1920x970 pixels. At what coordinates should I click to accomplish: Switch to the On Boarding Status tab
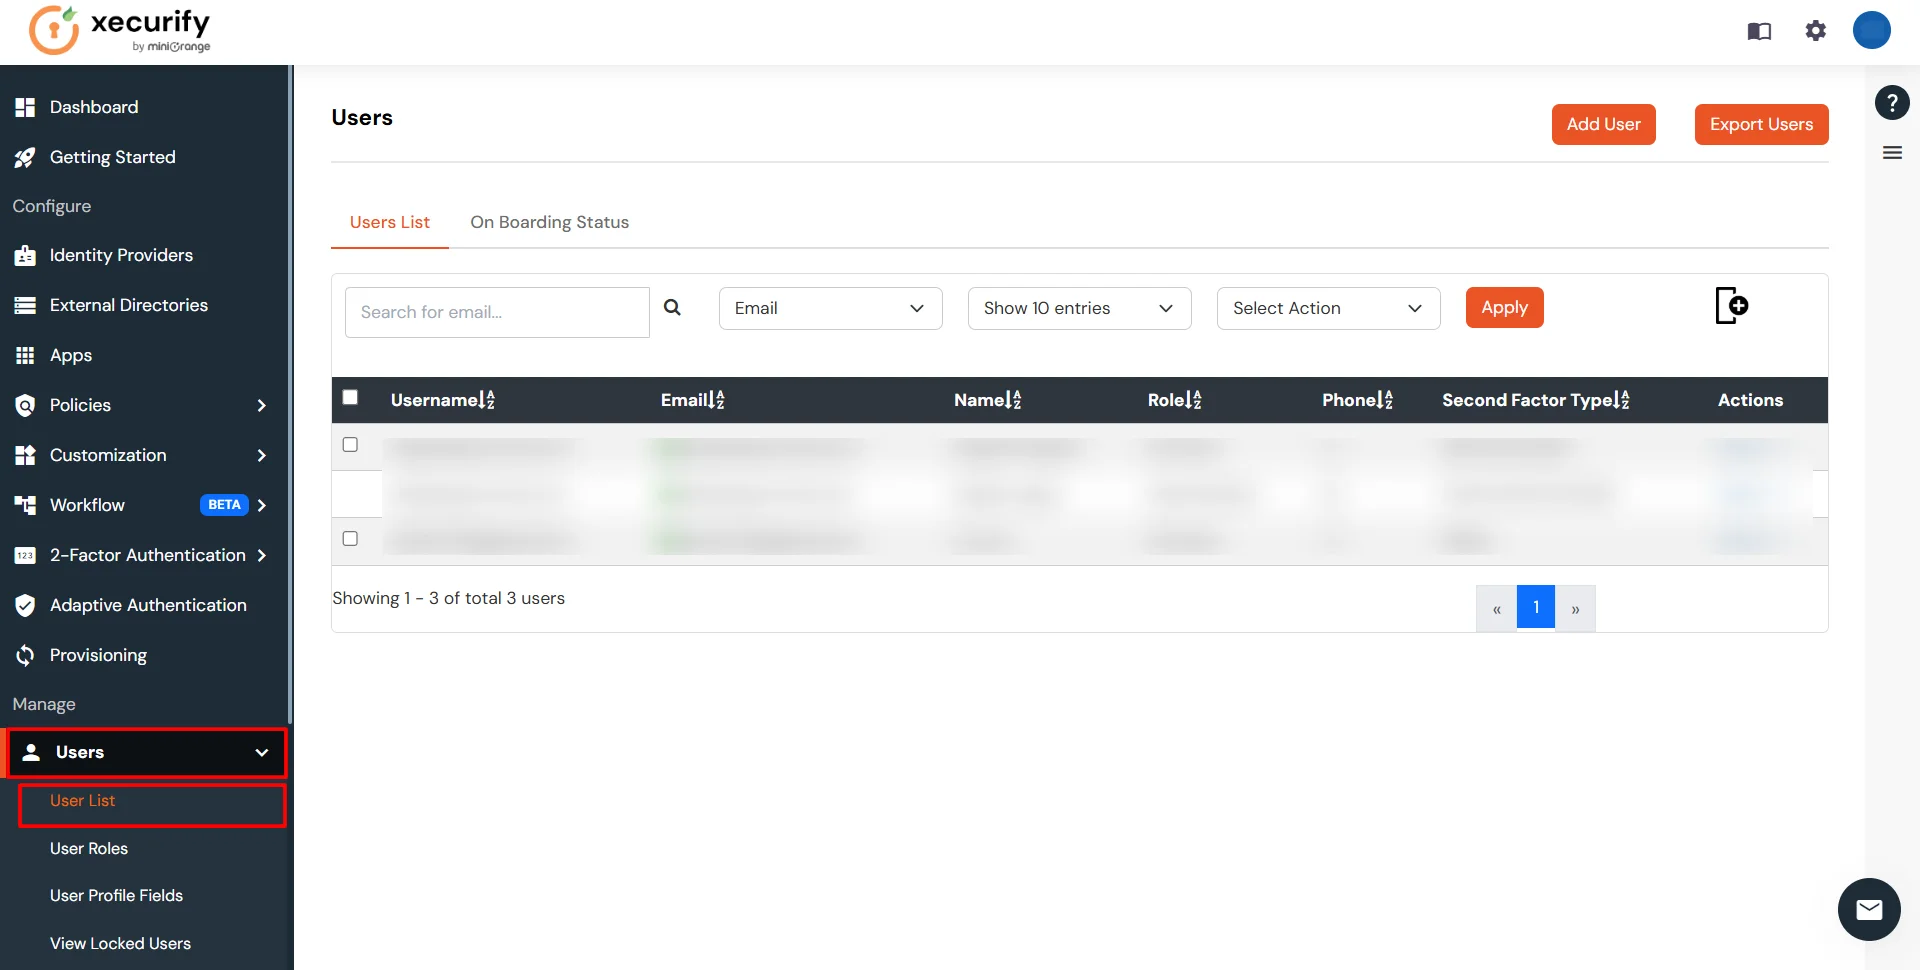tap(550, 222)
